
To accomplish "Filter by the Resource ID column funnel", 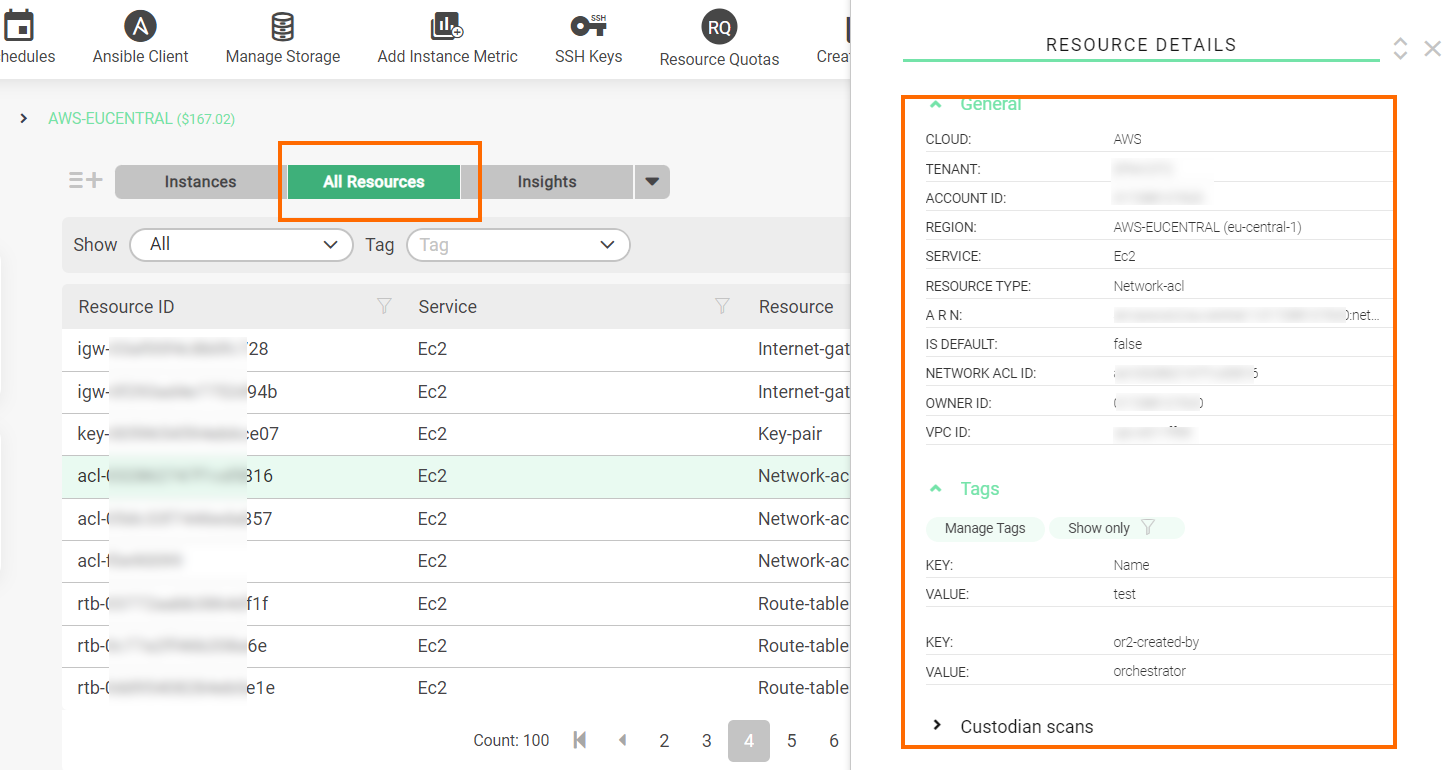I will (x=384, y=307).
